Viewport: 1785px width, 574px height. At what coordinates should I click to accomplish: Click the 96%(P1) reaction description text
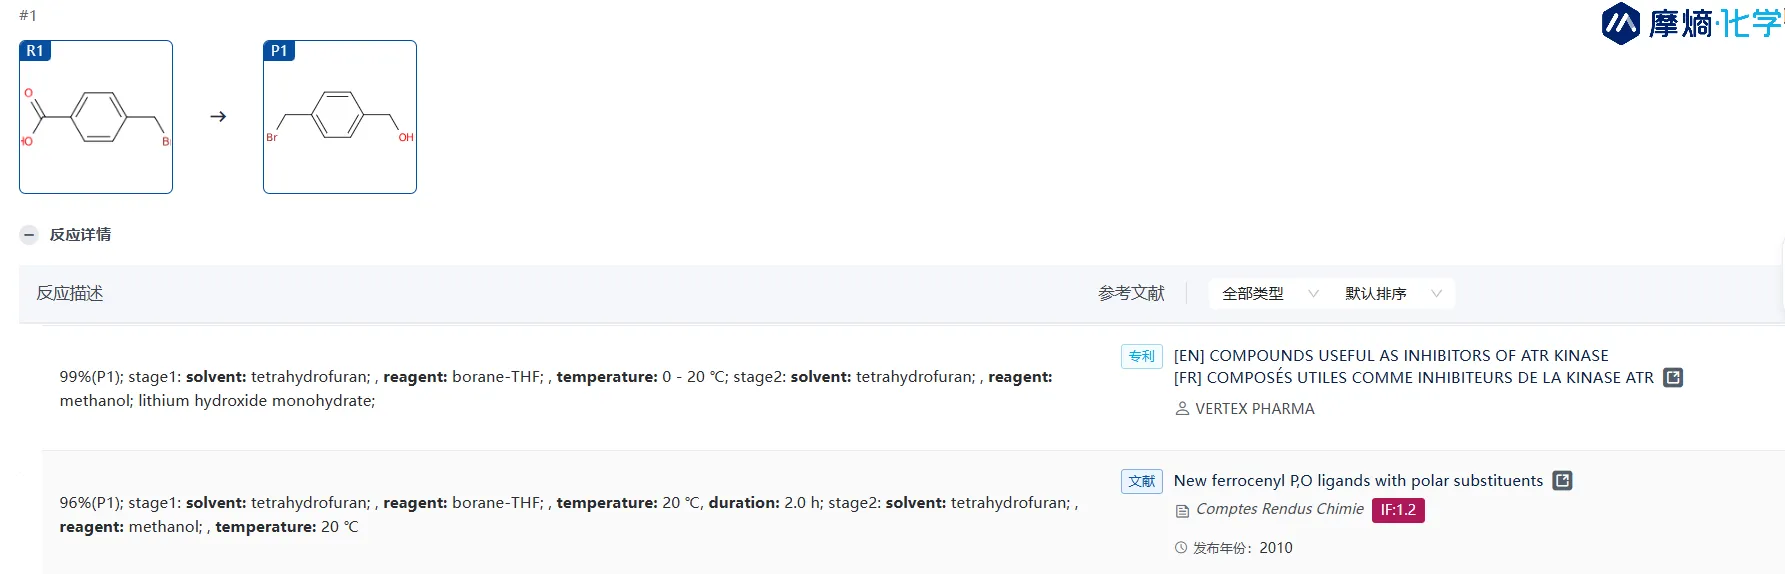coord(568,515)
